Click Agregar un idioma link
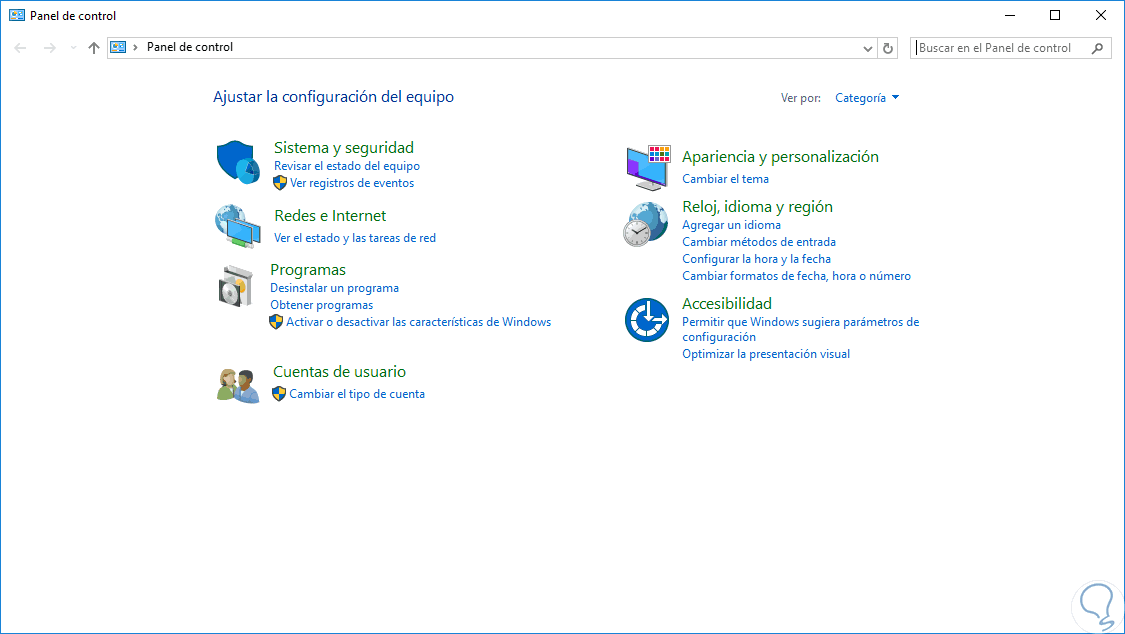This screenshot has height=634, width=1125. (731, 225)
